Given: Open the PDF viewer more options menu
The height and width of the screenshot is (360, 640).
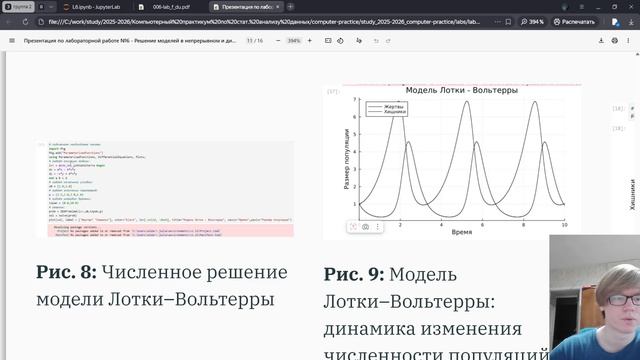Looking at the screenshot, I should [x=628, y=41].
